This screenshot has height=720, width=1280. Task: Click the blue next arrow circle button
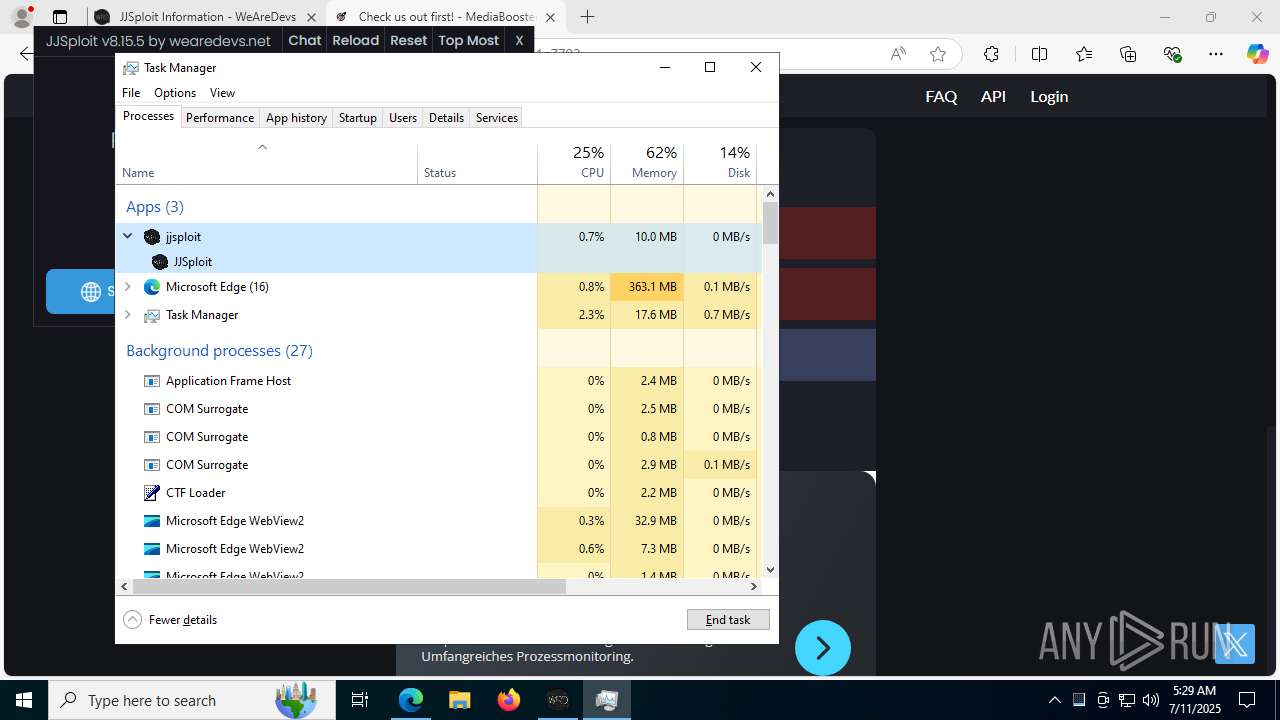point(823,648)
